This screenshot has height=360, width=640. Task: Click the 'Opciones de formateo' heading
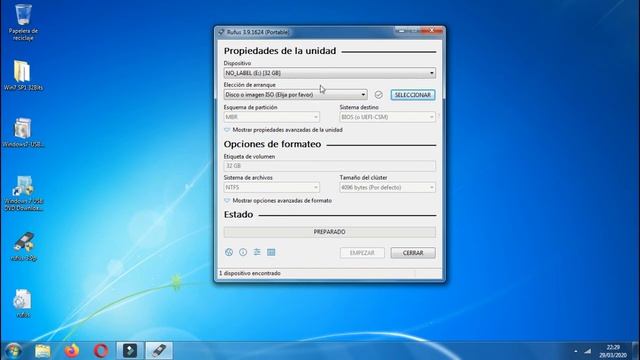click(x=272, y=144)
